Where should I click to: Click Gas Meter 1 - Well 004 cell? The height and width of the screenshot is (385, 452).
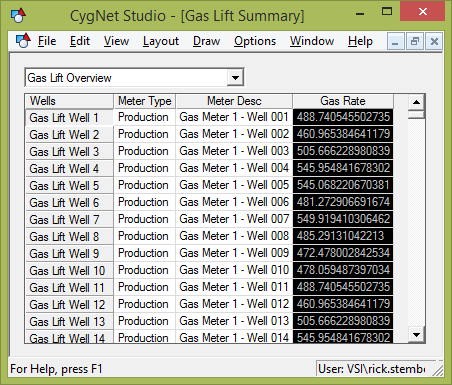[x=234, y=168]
